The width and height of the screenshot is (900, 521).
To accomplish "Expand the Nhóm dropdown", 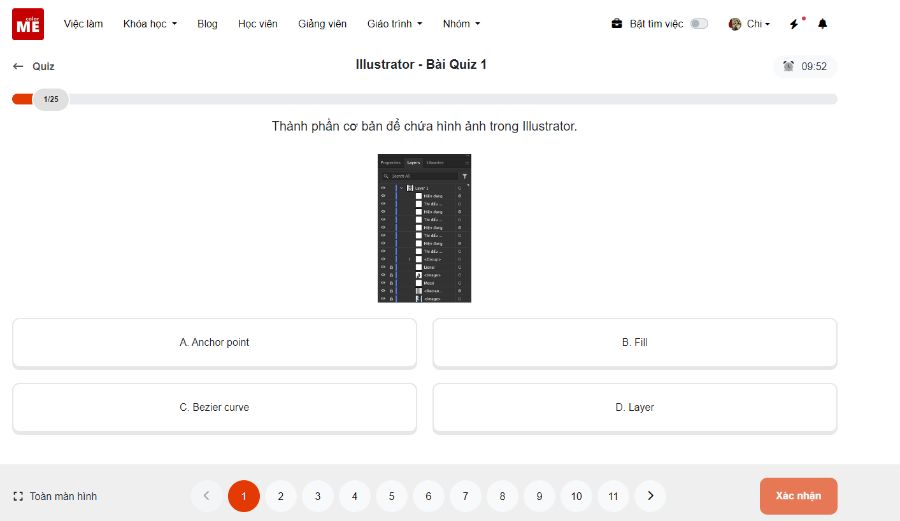I will [461, 24].
